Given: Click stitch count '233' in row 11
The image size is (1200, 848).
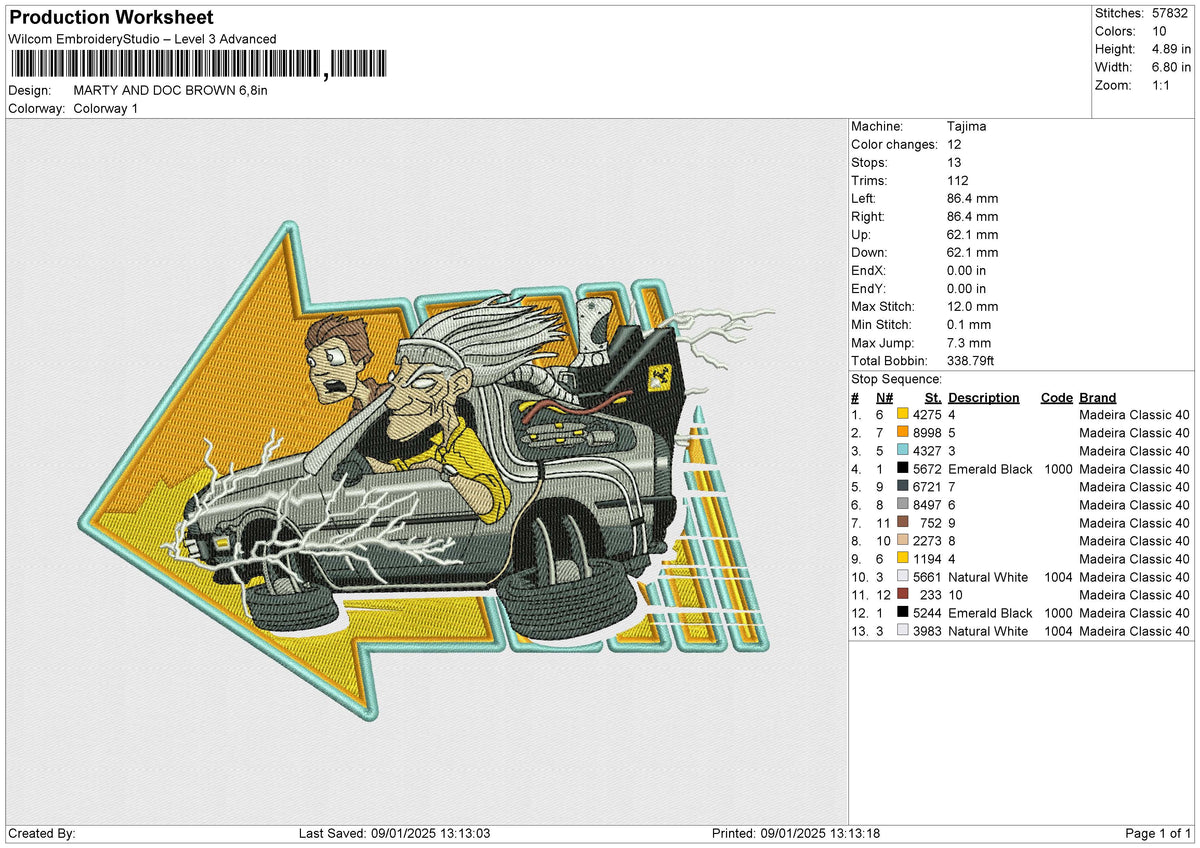Looking at the screenshot, I should coord(931,595).
